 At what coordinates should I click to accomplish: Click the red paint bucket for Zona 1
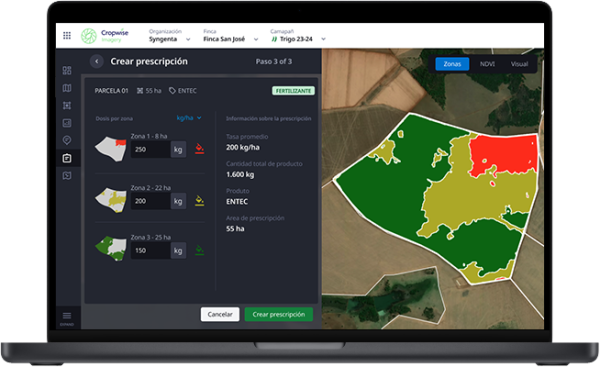click(x=199, y=148)
